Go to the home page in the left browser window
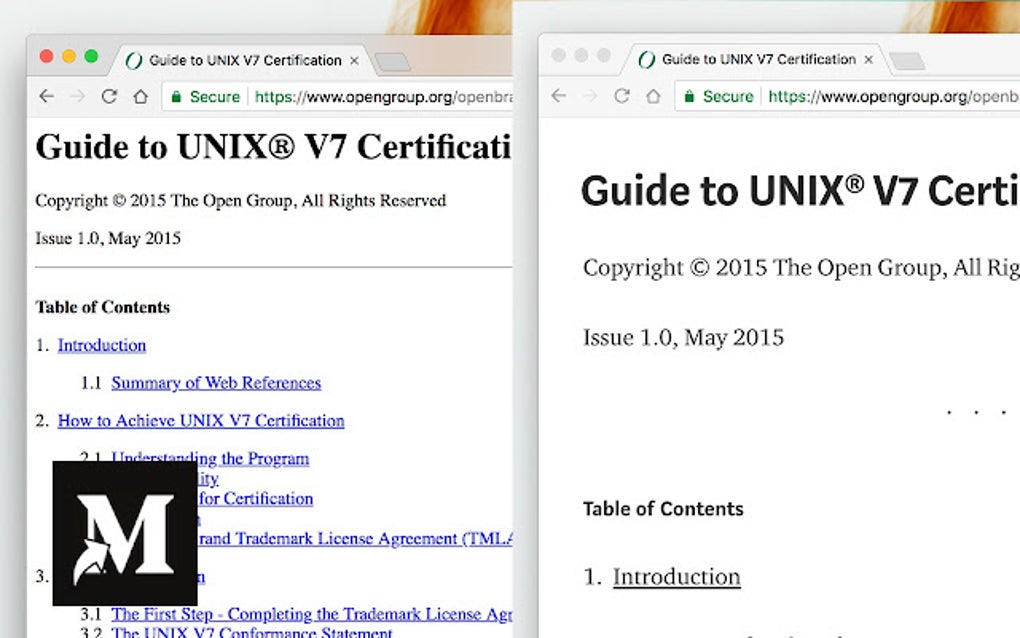This screenshot has width=1020, height=638. click(141, 97)
